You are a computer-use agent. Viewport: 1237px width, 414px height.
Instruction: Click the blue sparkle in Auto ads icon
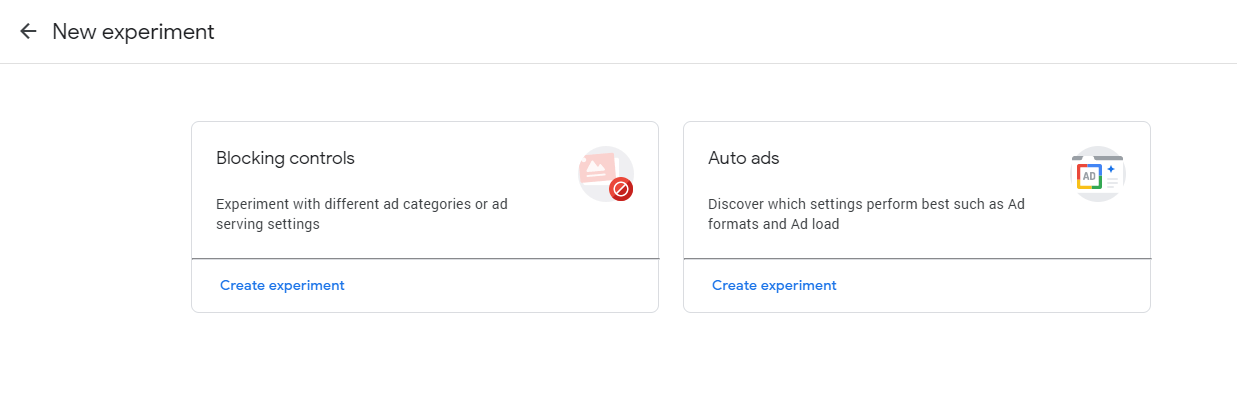[1111, 169]
